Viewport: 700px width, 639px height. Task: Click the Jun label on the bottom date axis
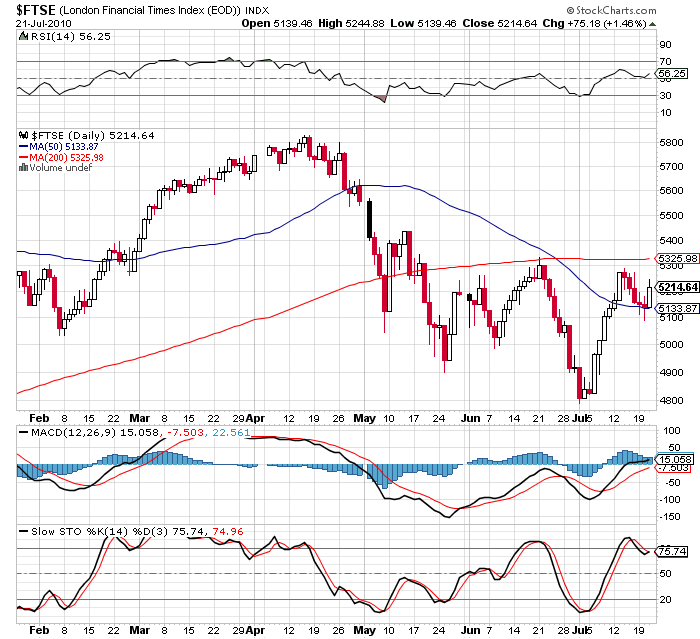click(471, 631)
